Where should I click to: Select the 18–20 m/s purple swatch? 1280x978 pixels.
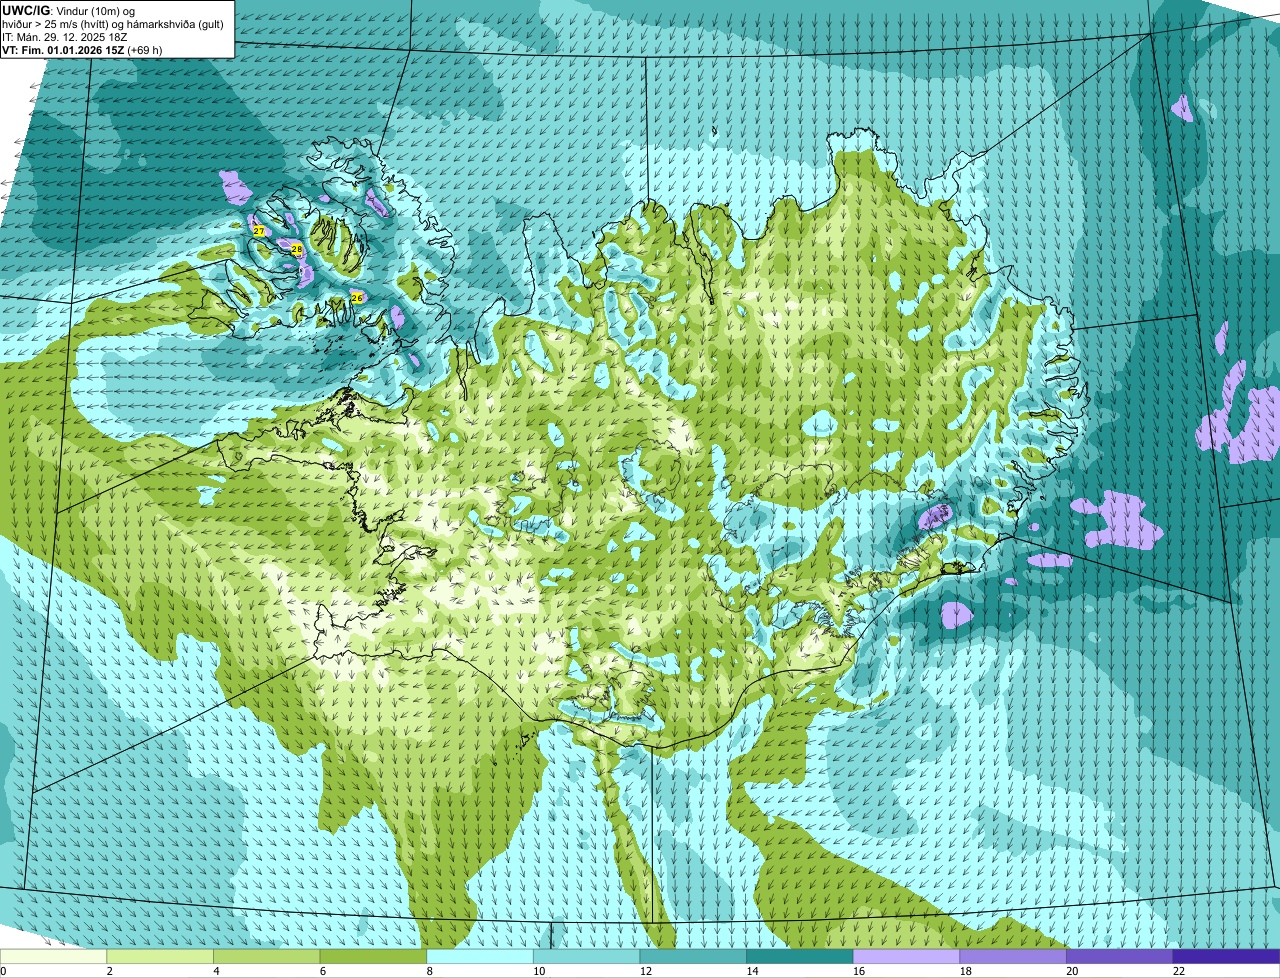tap(1013, 956)
